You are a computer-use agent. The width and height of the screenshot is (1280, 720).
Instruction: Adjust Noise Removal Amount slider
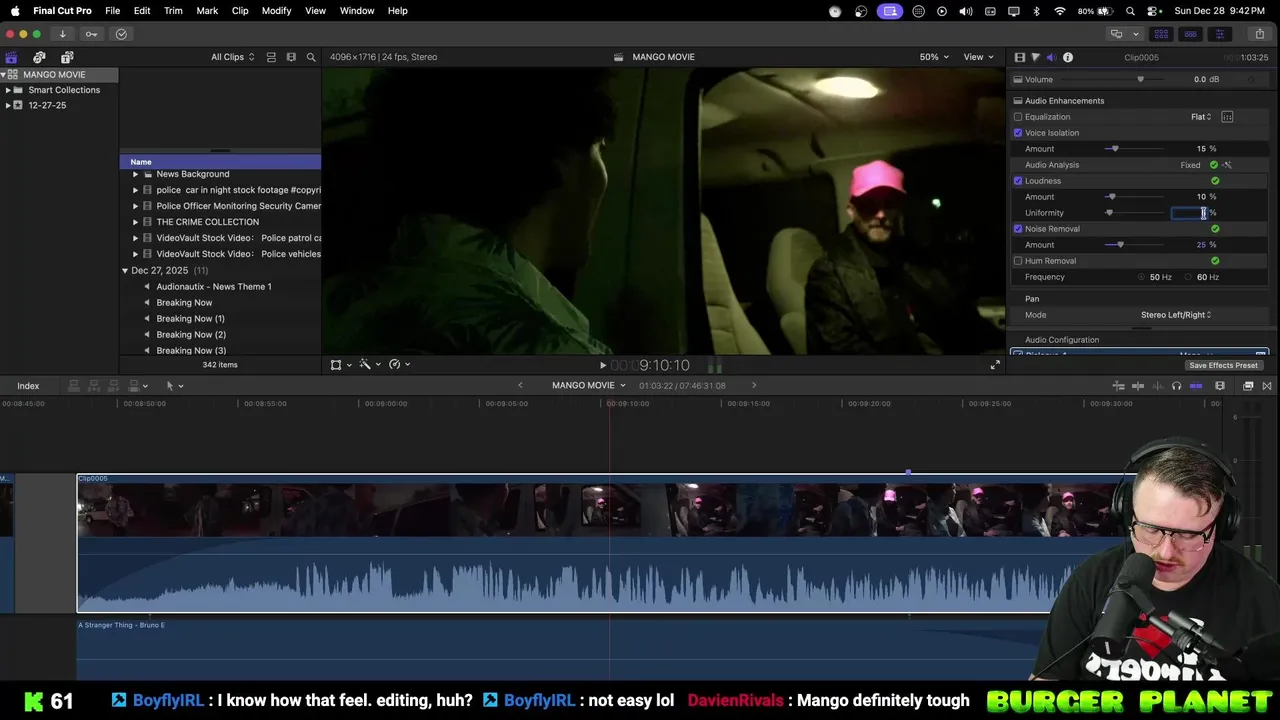click(1120, 245)
